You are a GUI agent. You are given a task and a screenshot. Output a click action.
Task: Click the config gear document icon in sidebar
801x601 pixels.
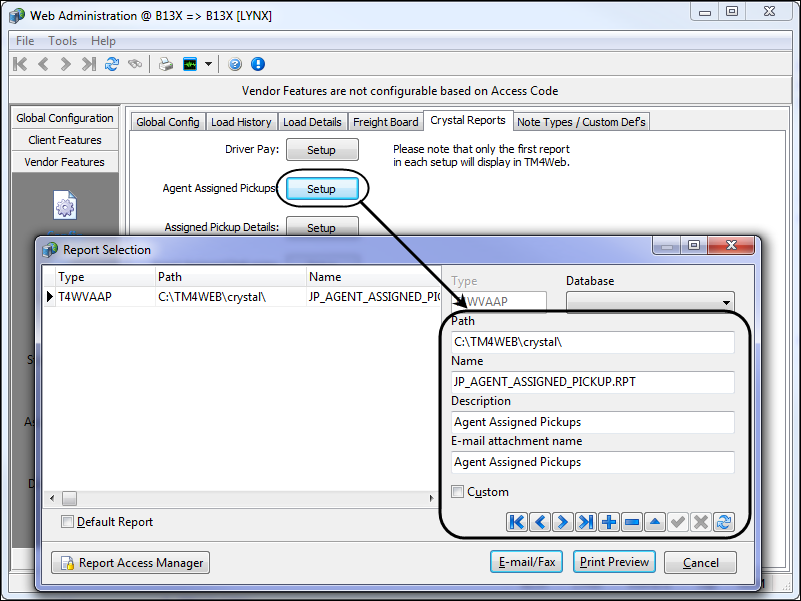tap(65, 205)
